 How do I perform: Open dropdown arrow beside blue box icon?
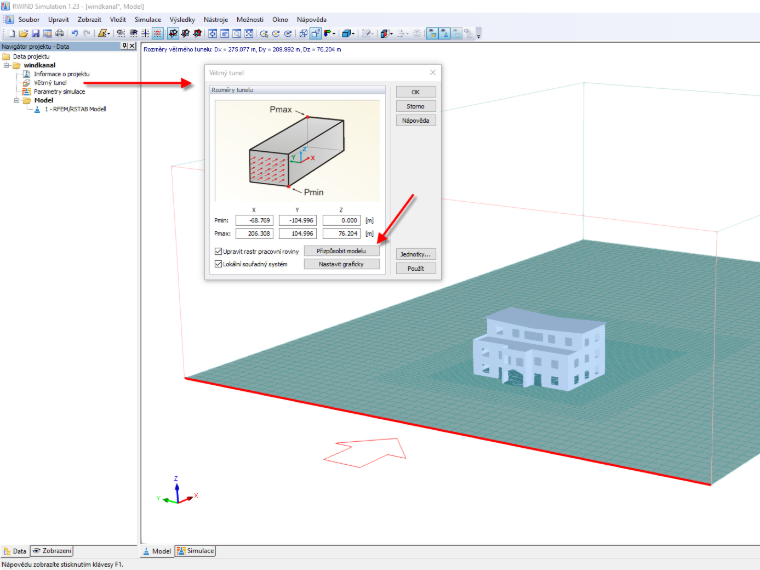tap(353, 33)
